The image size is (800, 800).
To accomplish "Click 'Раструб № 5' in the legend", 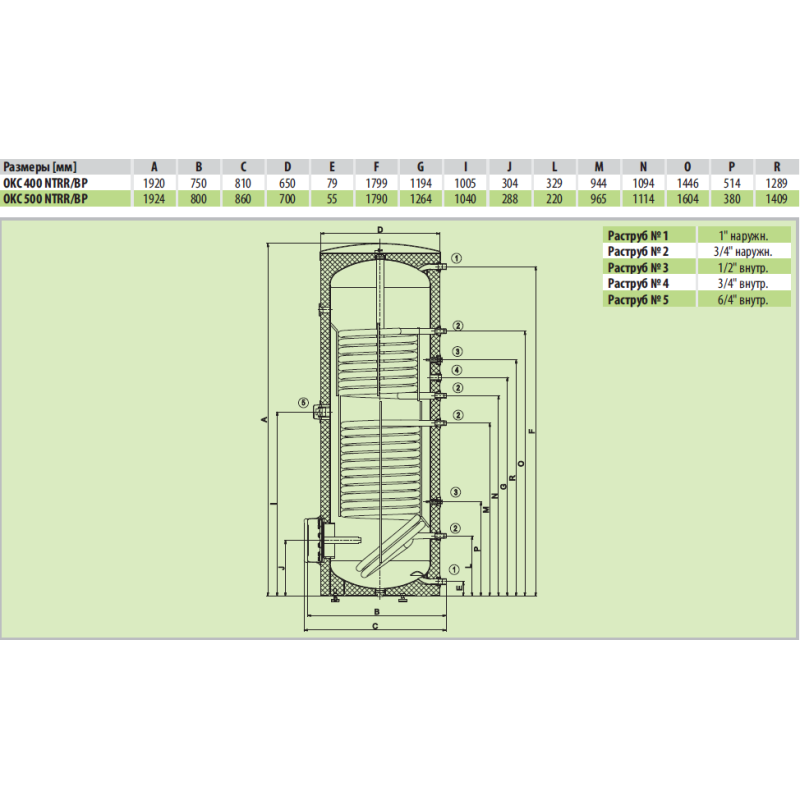I will coord(637,299).
